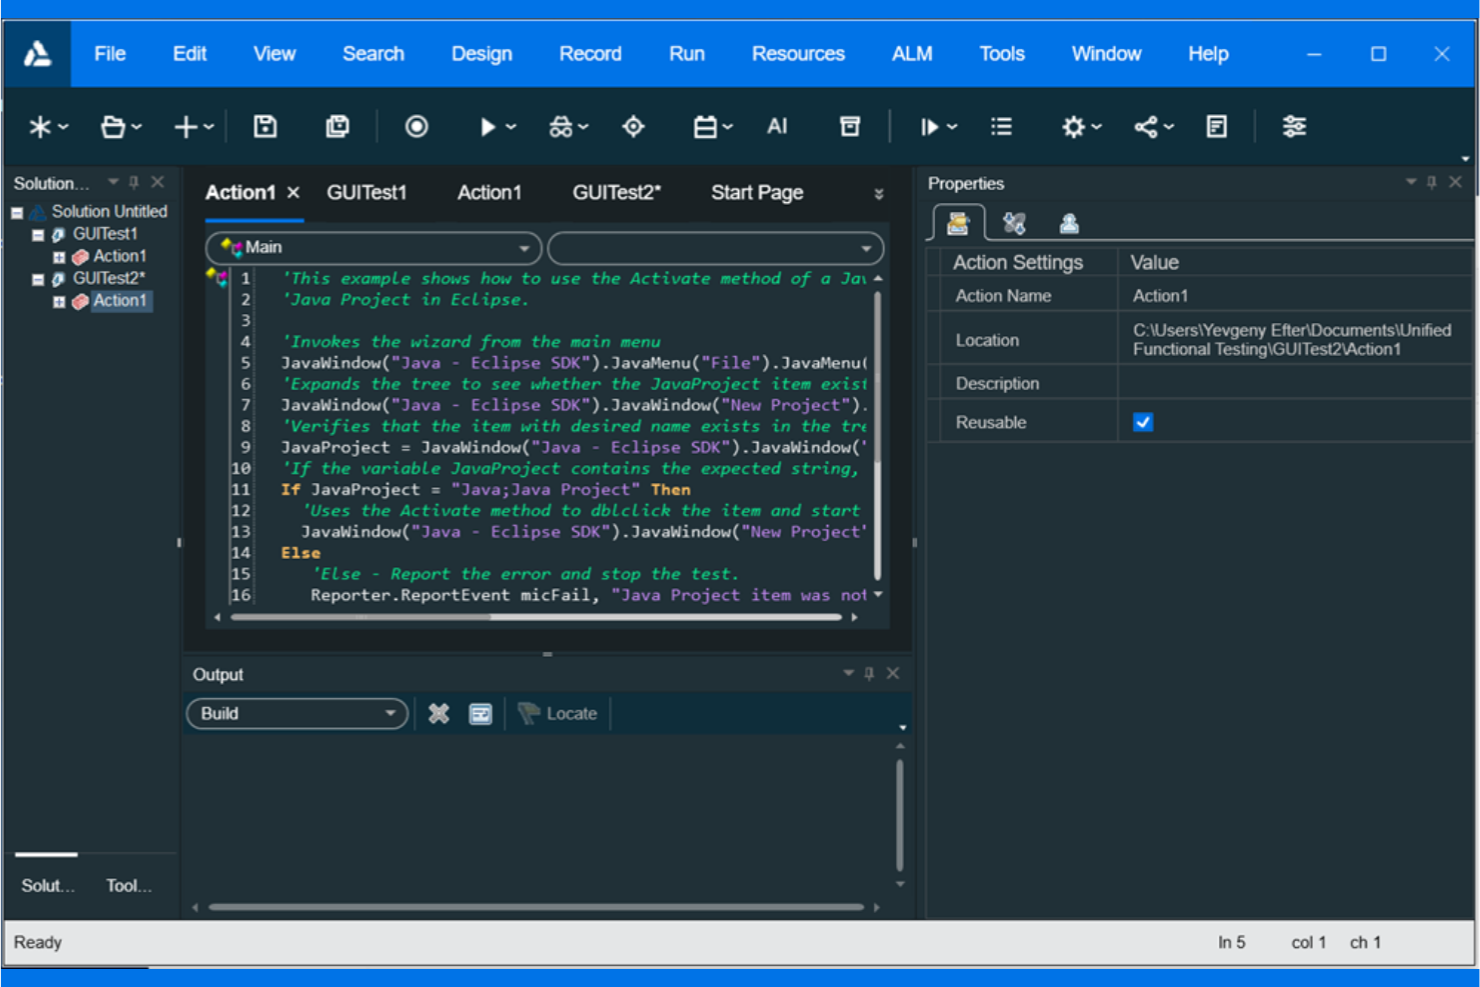Click the step run toolbar icon
1480x987 pixels.
(930, 127)
